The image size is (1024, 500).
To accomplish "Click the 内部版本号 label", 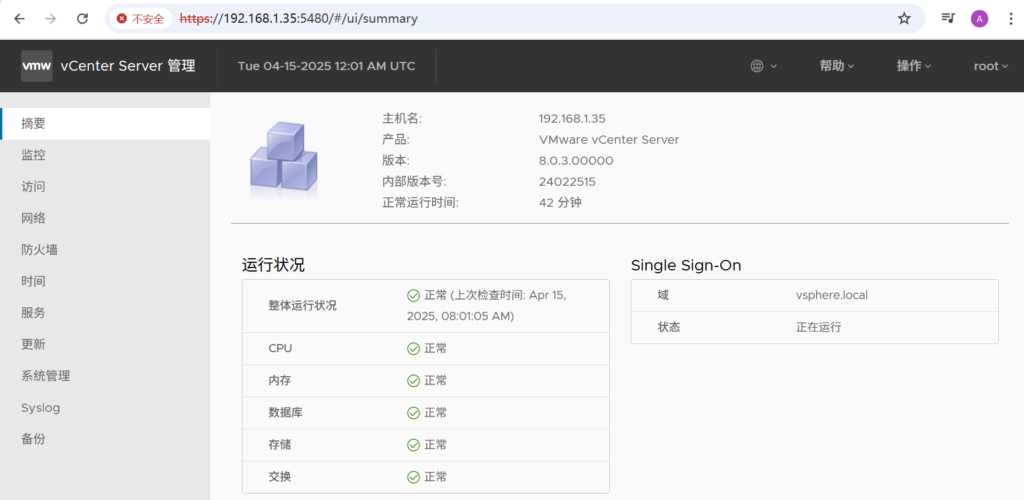I will pyautogui.click(x=414, y=181).
